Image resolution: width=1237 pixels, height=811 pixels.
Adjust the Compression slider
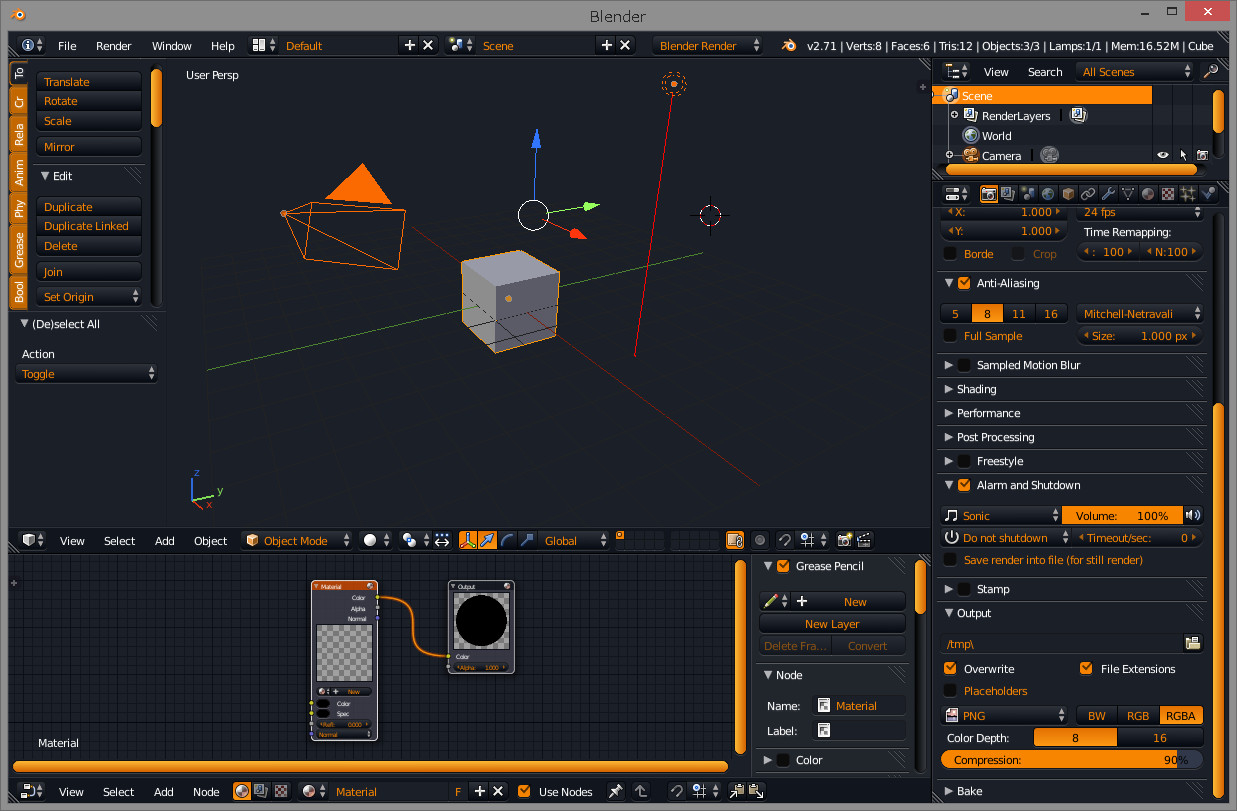[x=1072, y=760]
